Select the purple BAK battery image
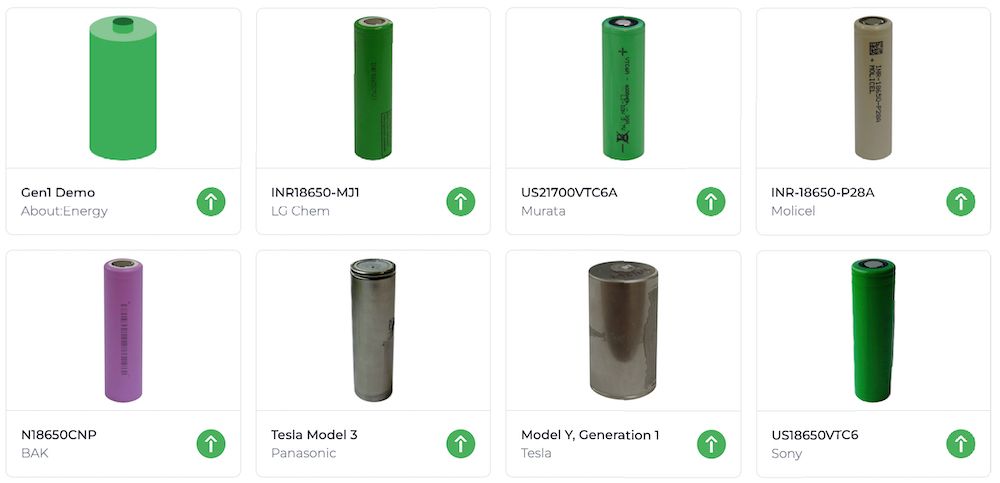Viewport: 1000px width, 483px height. [x=123, y=330]
